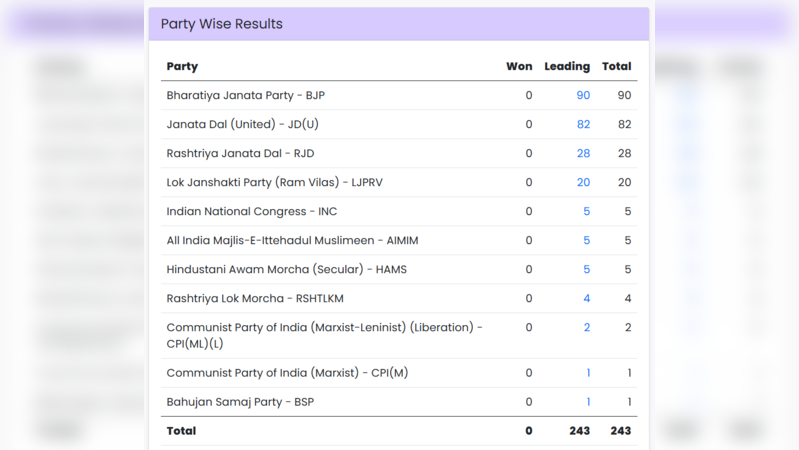Click CPI(ML)(L) leading count 2
Screen dimensions: 799x450
586,328
